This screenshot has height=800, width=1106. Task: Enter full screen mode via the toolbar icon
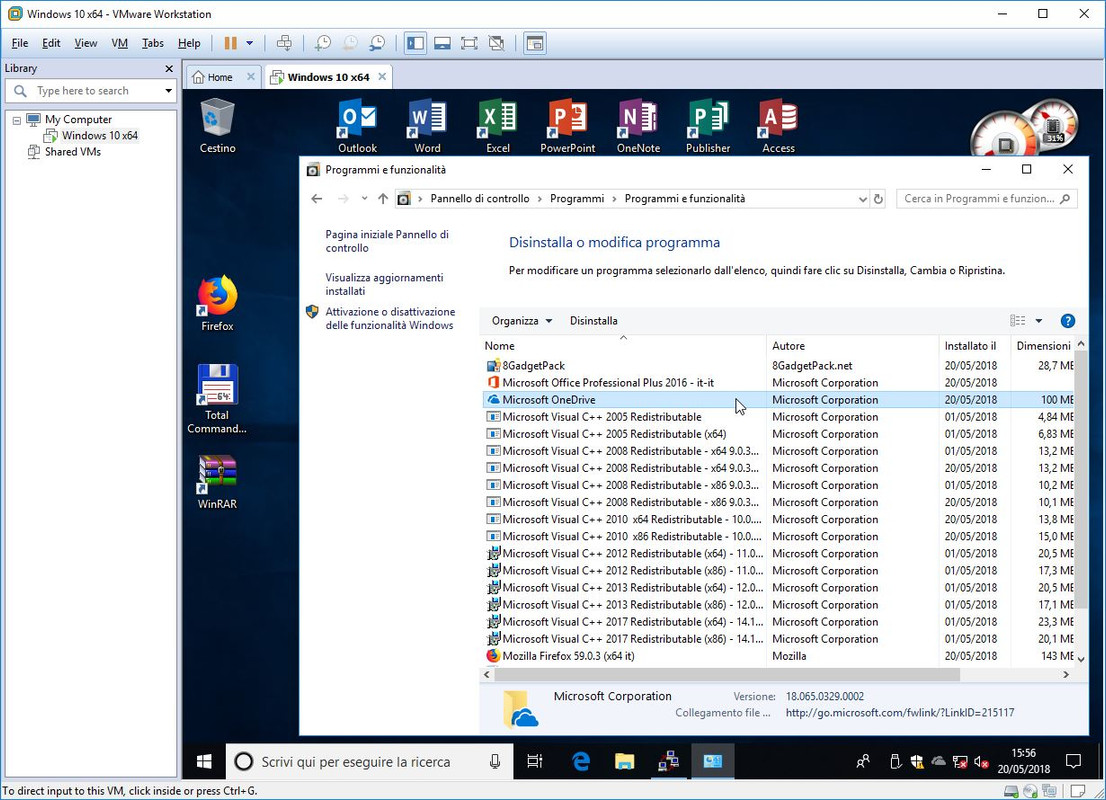tap(469, 43)
